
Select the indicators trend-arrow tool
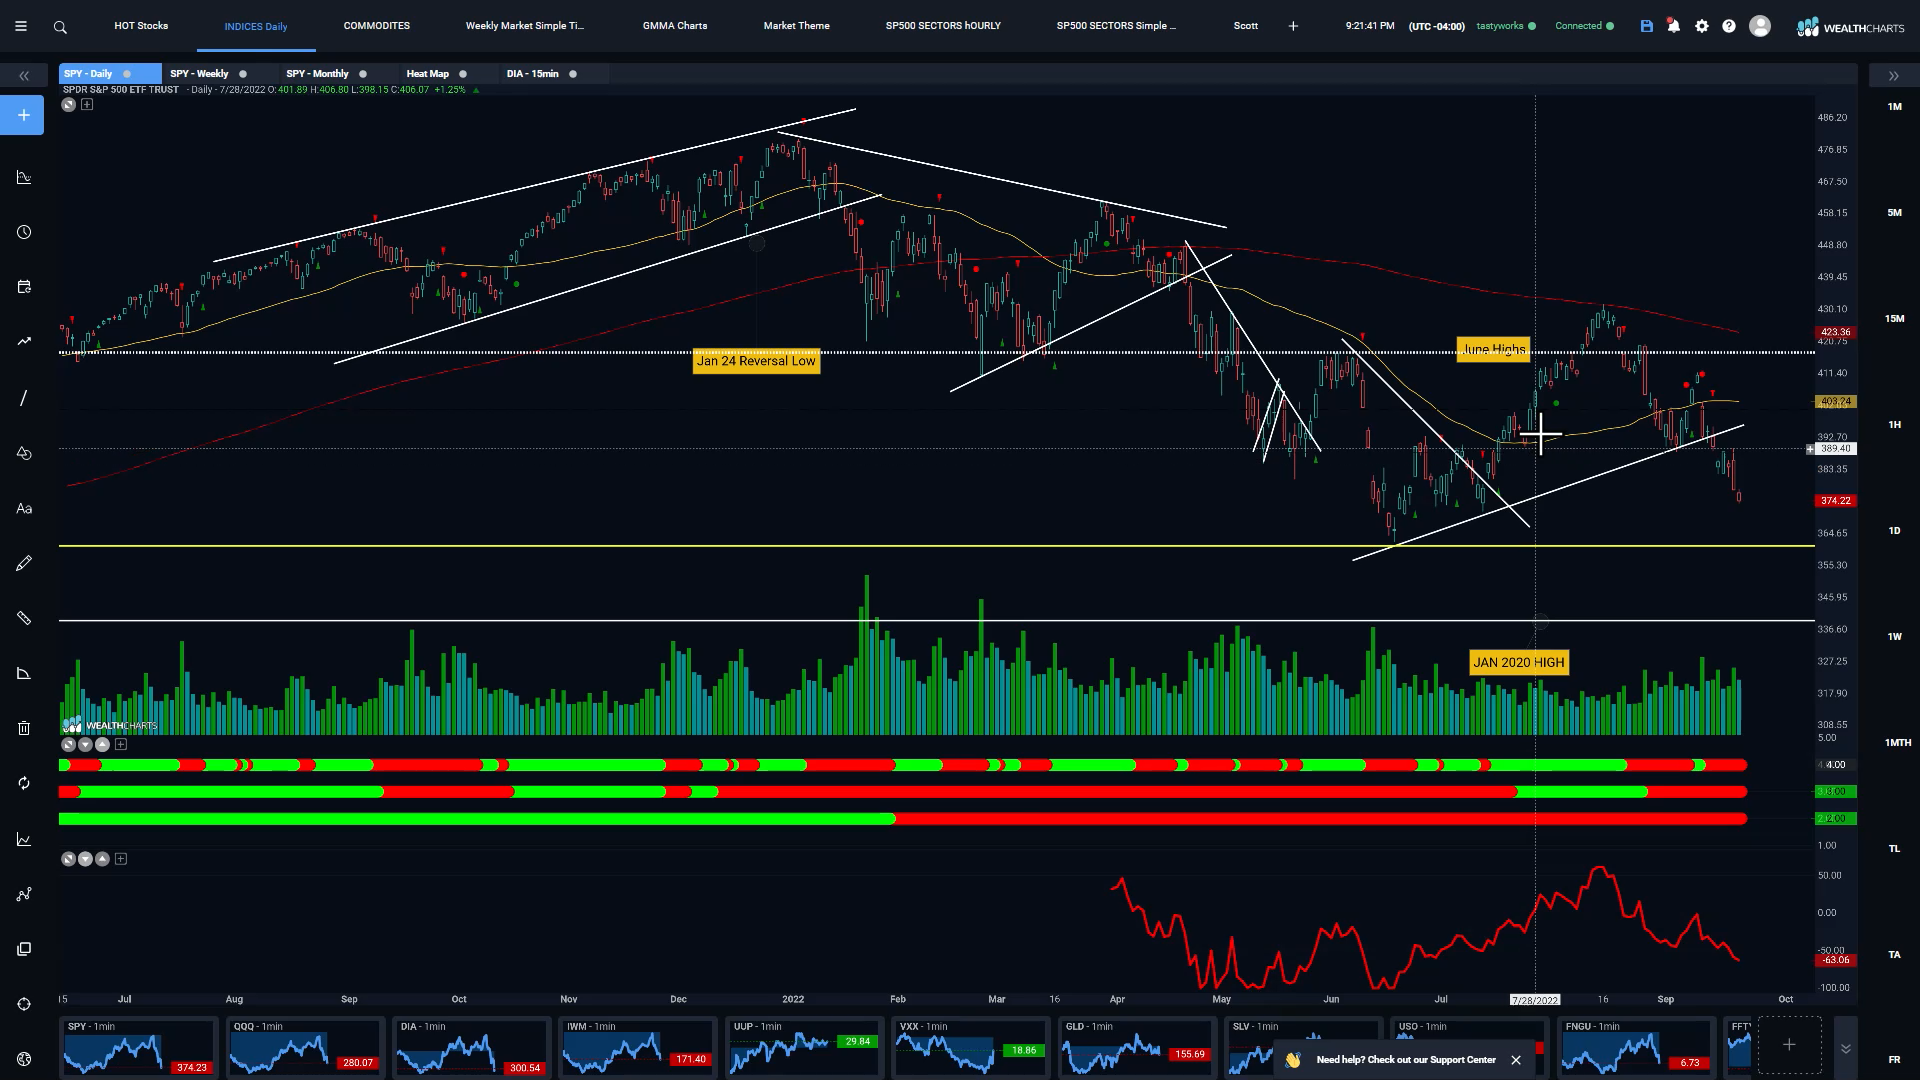coord(24,342)
